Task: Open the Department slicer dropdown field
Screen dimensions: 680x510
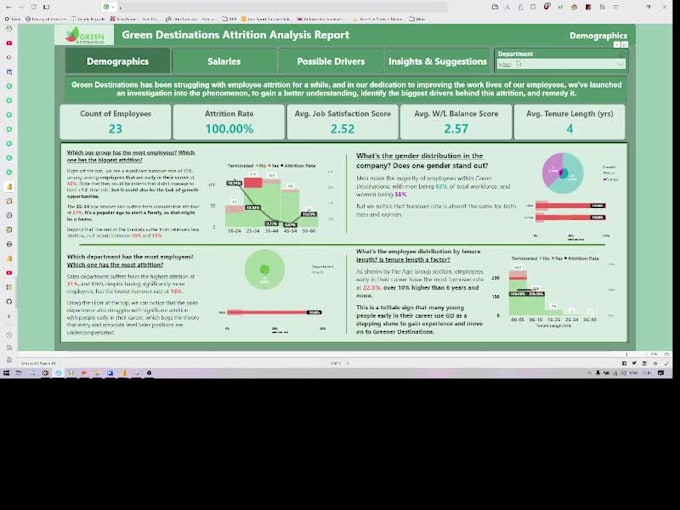Action: [x=561, y=64]
